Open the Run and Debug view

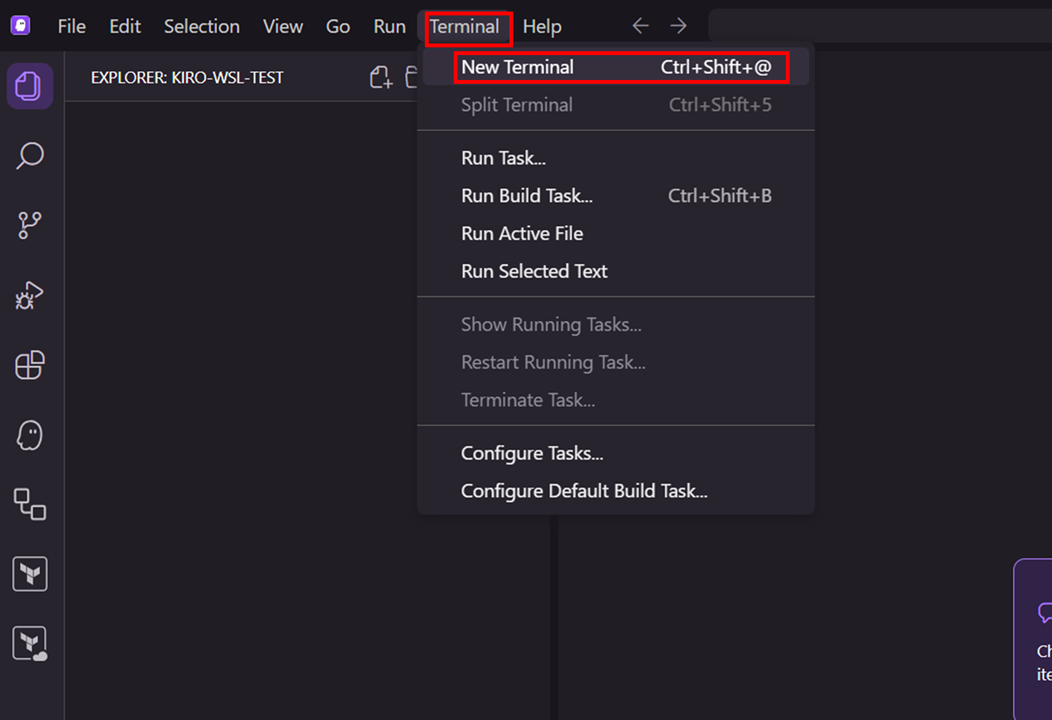(30, 296)
